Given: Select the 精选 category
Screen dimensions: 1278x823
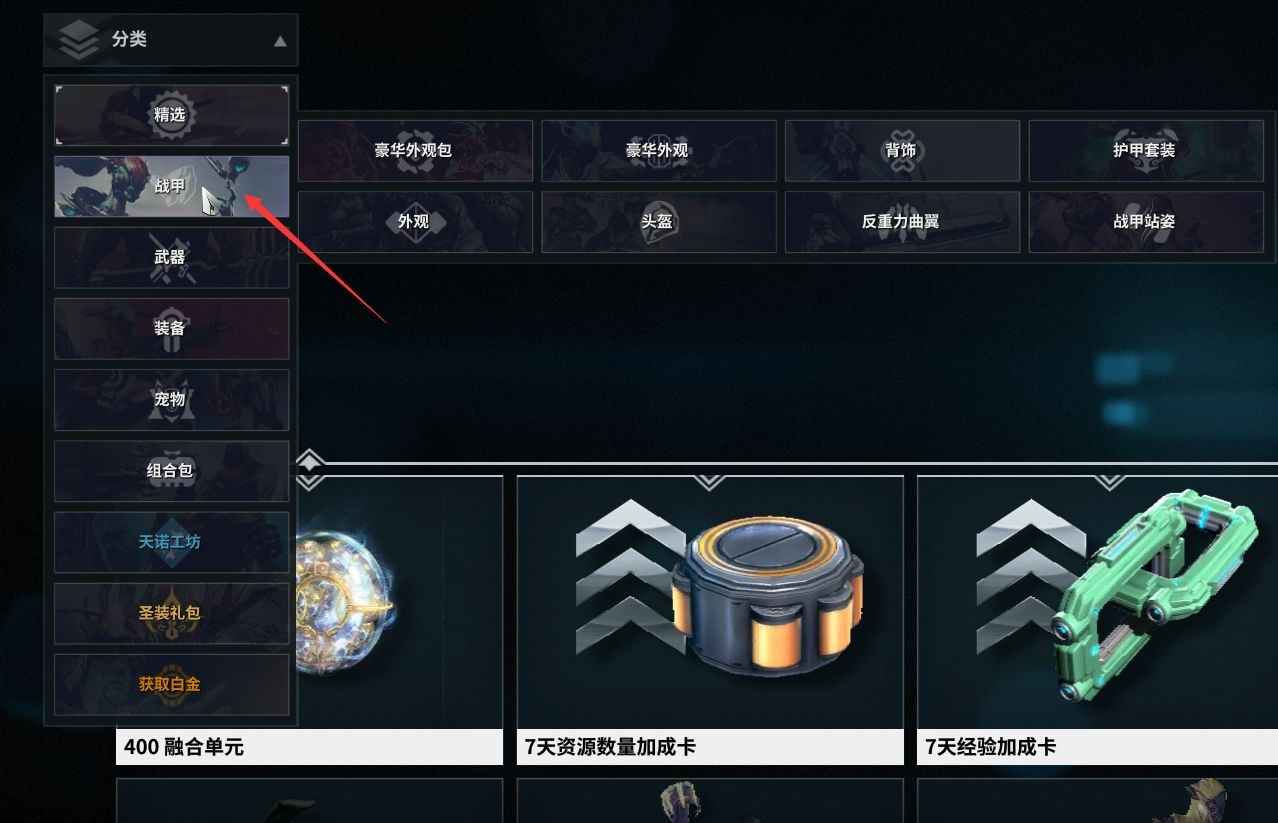Looking at the screenshot, I should click(x=171, y=115).
